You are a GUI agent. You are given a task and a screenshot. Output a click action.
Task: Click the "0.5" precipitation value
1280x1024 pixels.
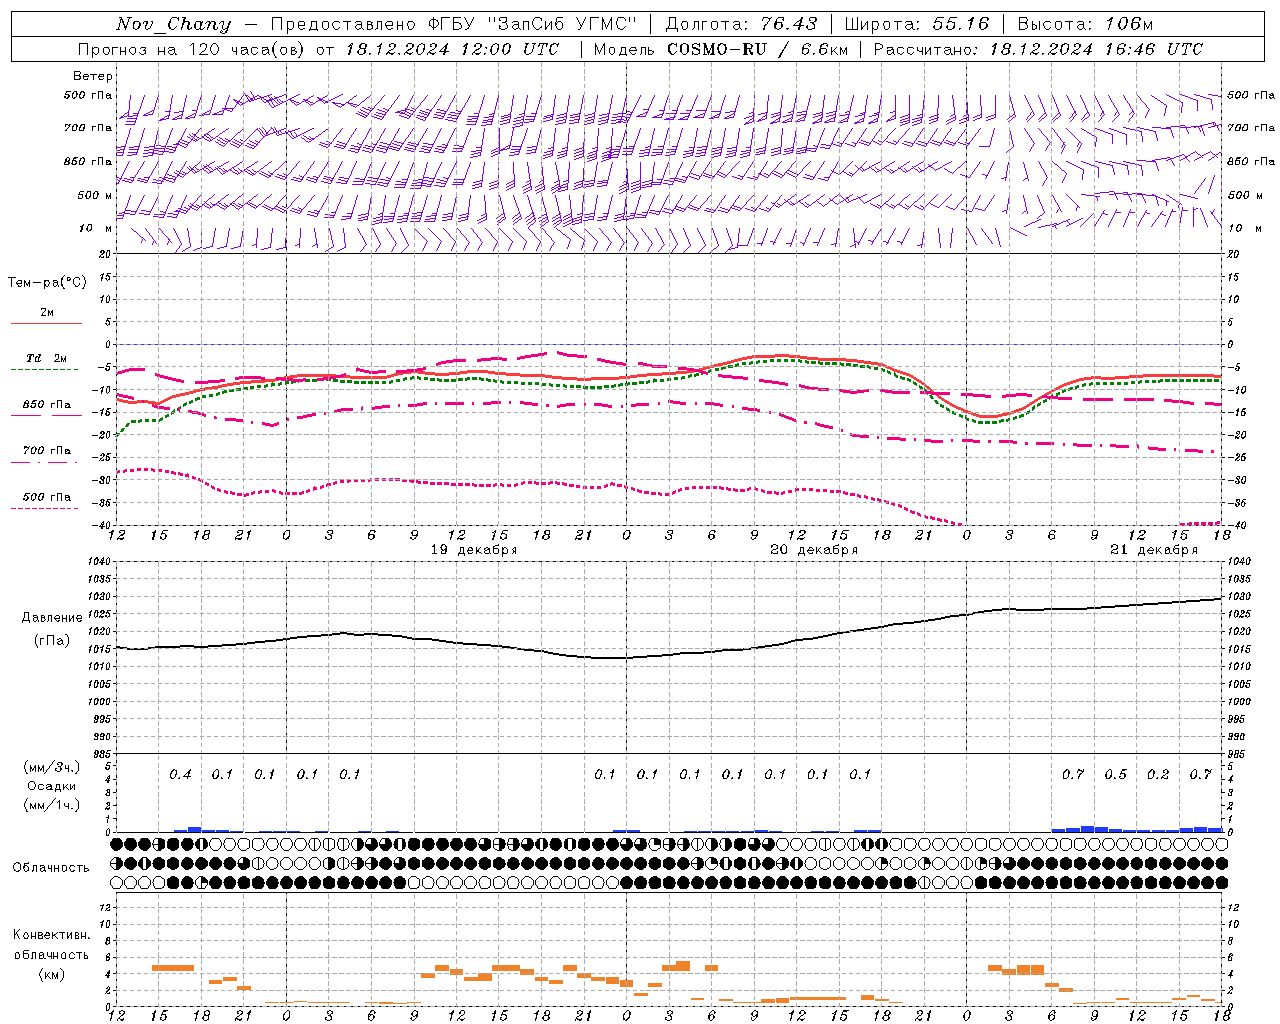pos(1115,774)
